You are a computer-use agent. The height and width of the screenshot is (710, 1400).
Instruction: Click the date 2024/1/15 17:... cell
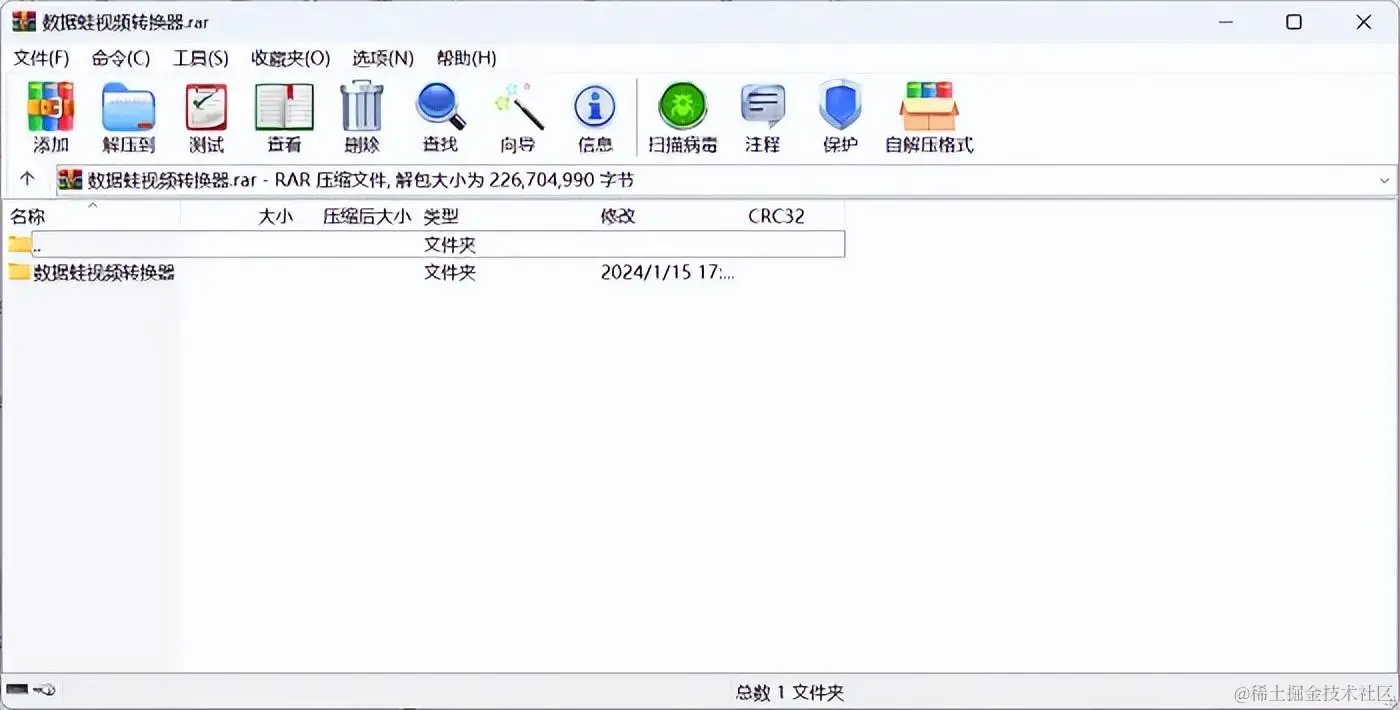coord(668,272)
